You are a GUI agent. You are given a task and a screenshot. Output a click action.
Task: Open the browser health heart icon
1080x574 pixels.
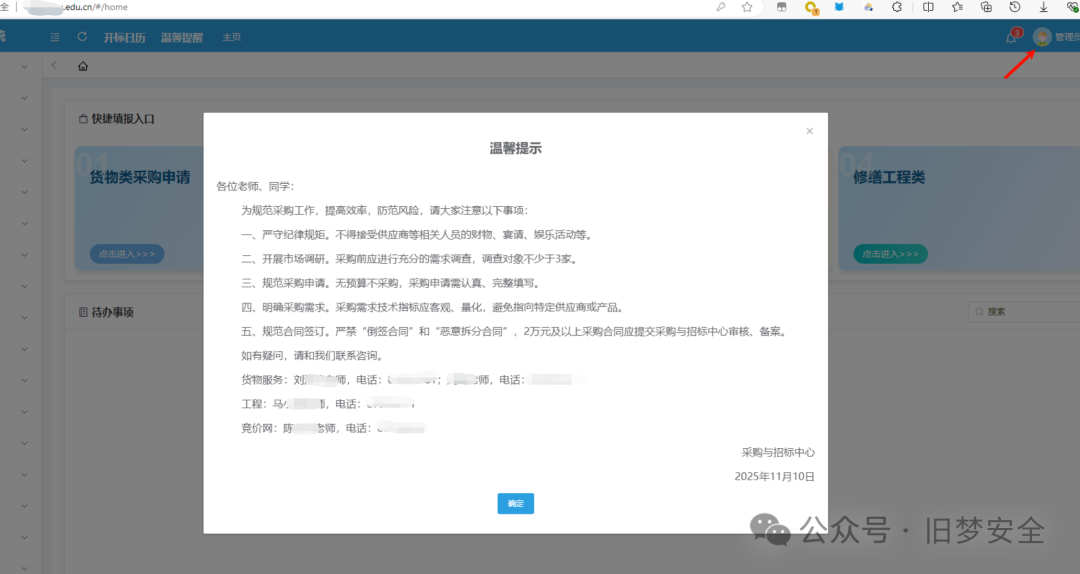coord(1072,7)
